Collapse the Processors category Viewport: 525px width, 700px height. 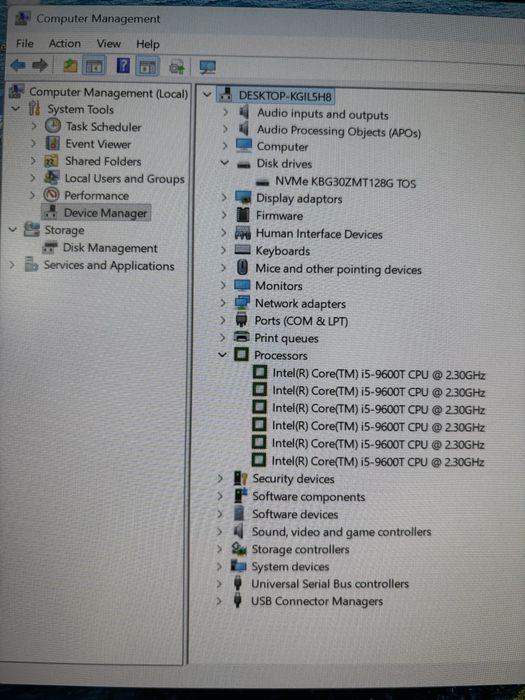point(222,355)
